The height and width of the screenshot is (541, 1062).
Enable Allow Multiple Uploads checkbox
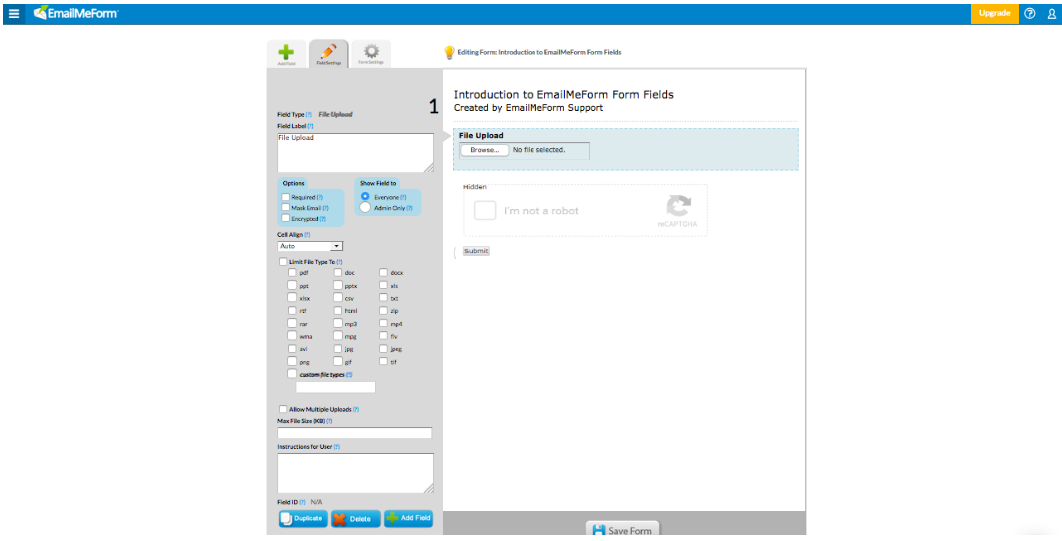pyautogui.click(x=283, y=409)
